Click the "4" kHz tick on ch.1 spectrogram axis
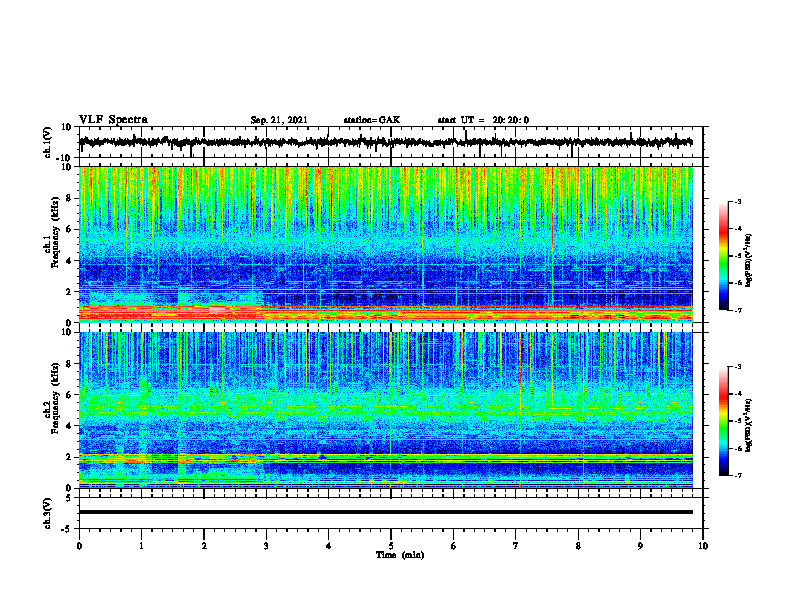Screen dimensions: 792x612 pos(69,261)
